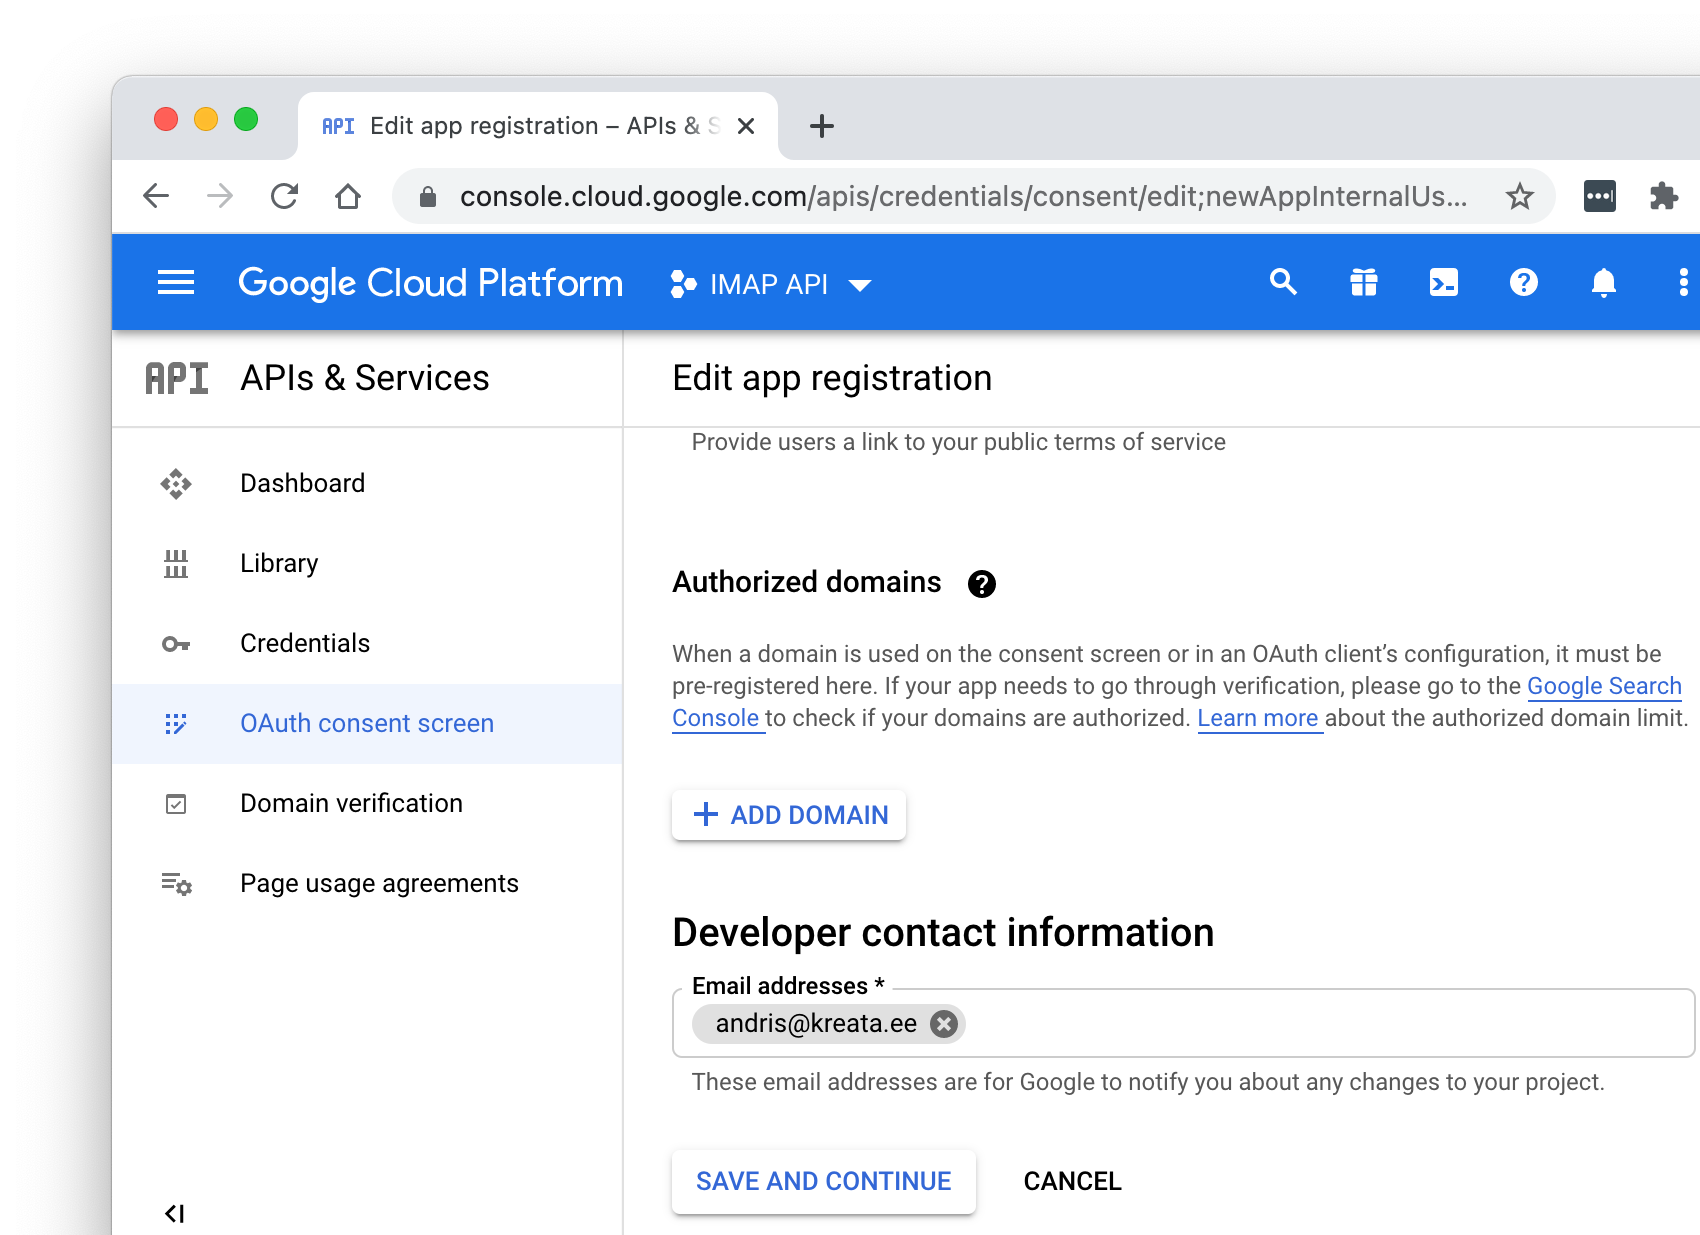Remove the andris@kreata.ee email chip
Viewport: 1700px width, 1235px height.
[943, 1023]
